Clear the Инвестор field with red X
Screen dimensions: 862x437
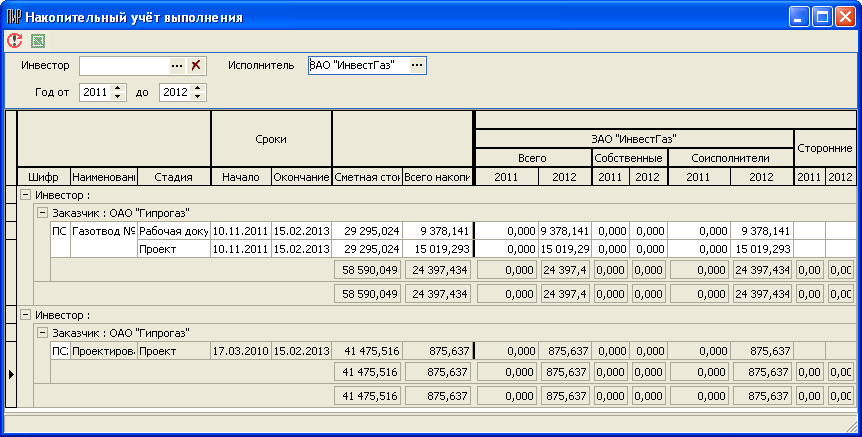[x=195, y=66]
